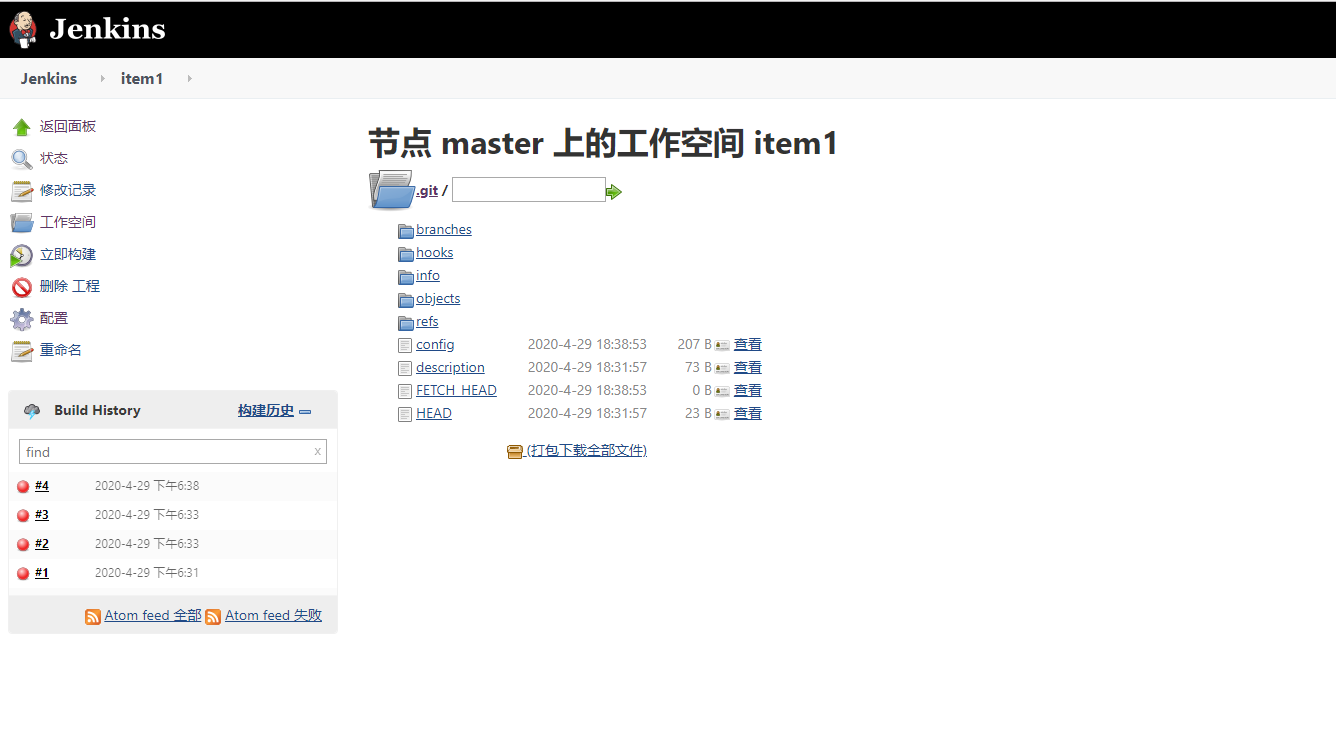Click folder icon beside branches
1336x733 pixels.
click(405, 231)
